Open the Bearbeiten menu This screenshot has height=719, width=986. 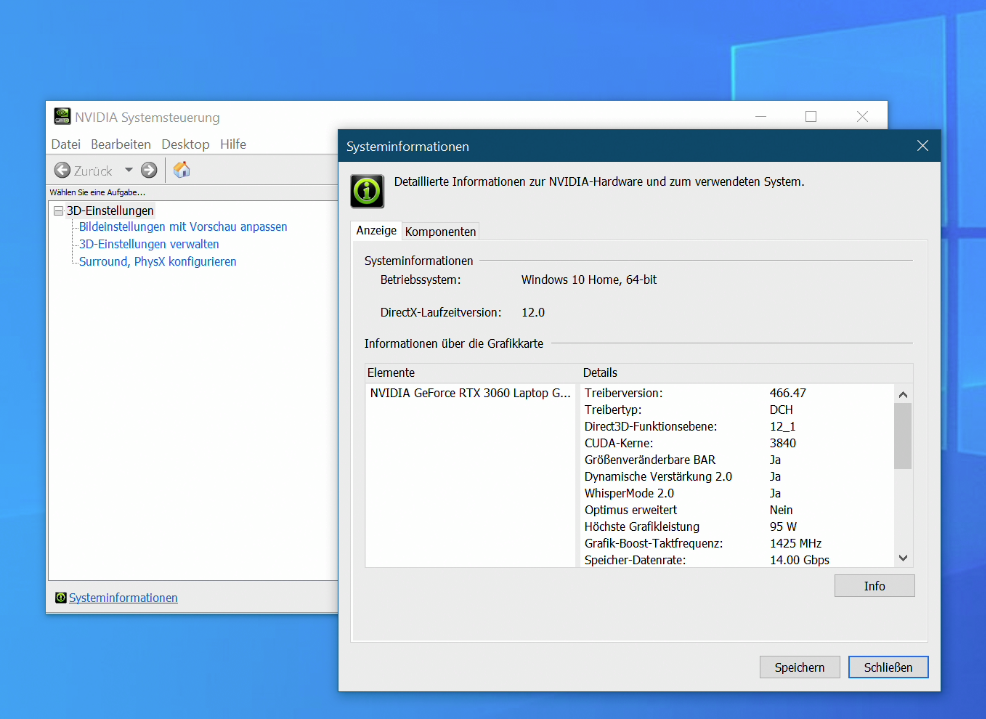(121, 144)
